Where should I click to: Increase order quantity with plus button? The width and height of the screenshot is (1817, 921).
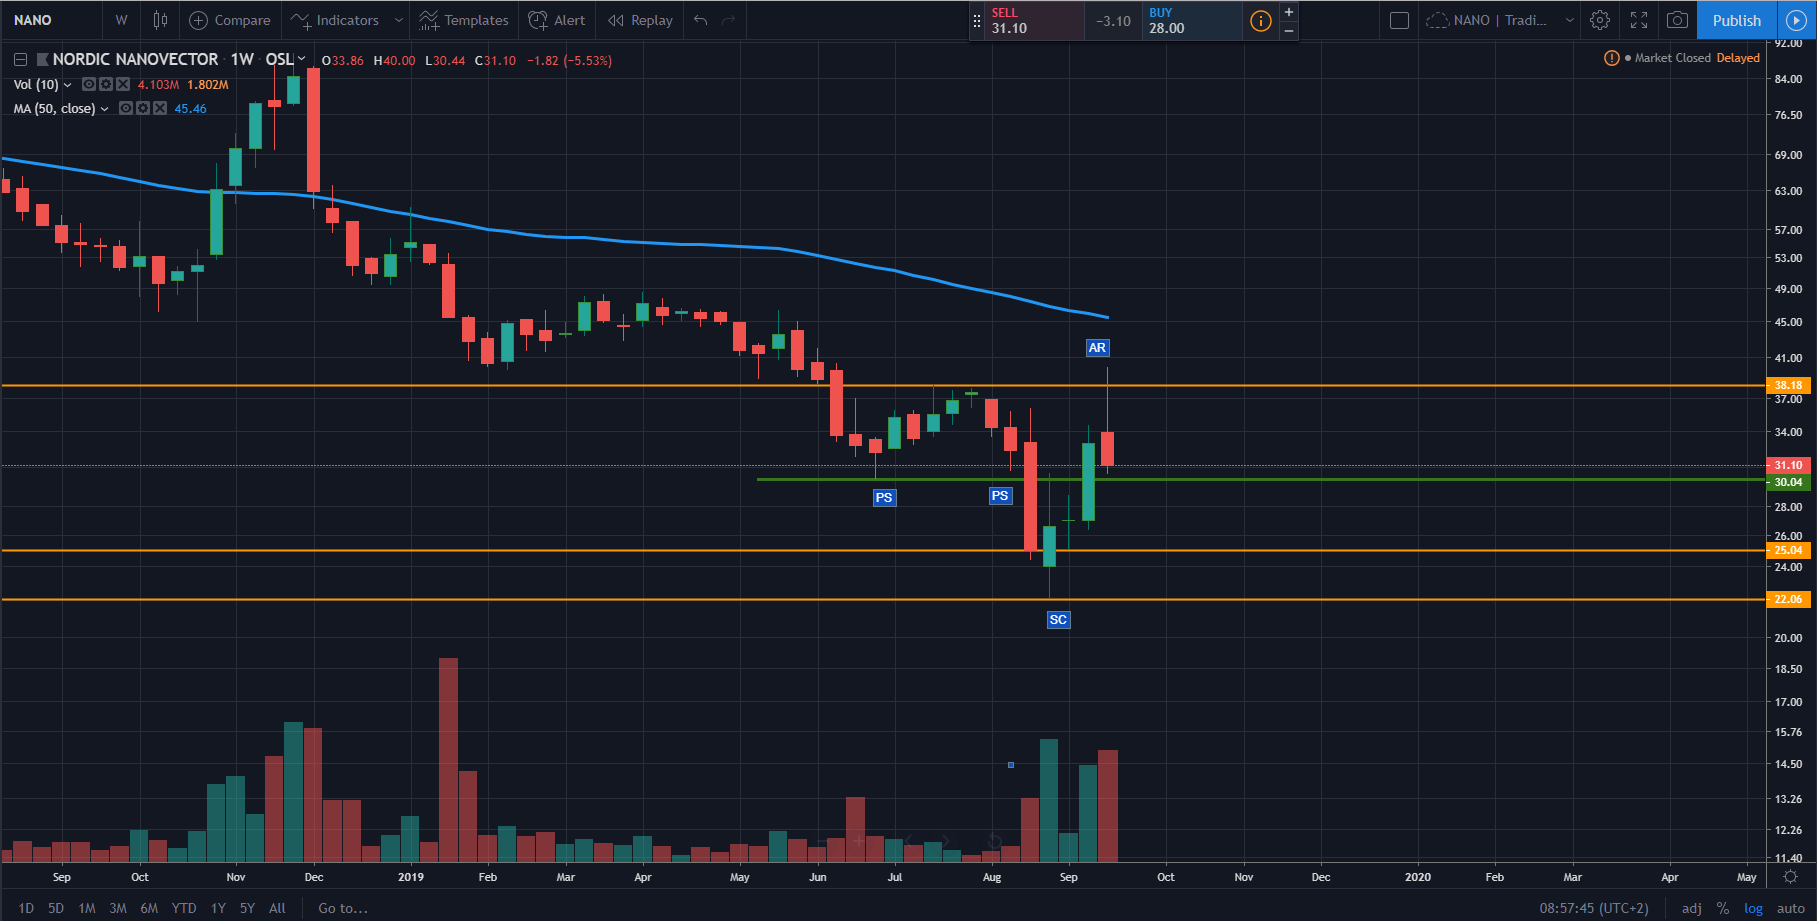(1289, 12)
